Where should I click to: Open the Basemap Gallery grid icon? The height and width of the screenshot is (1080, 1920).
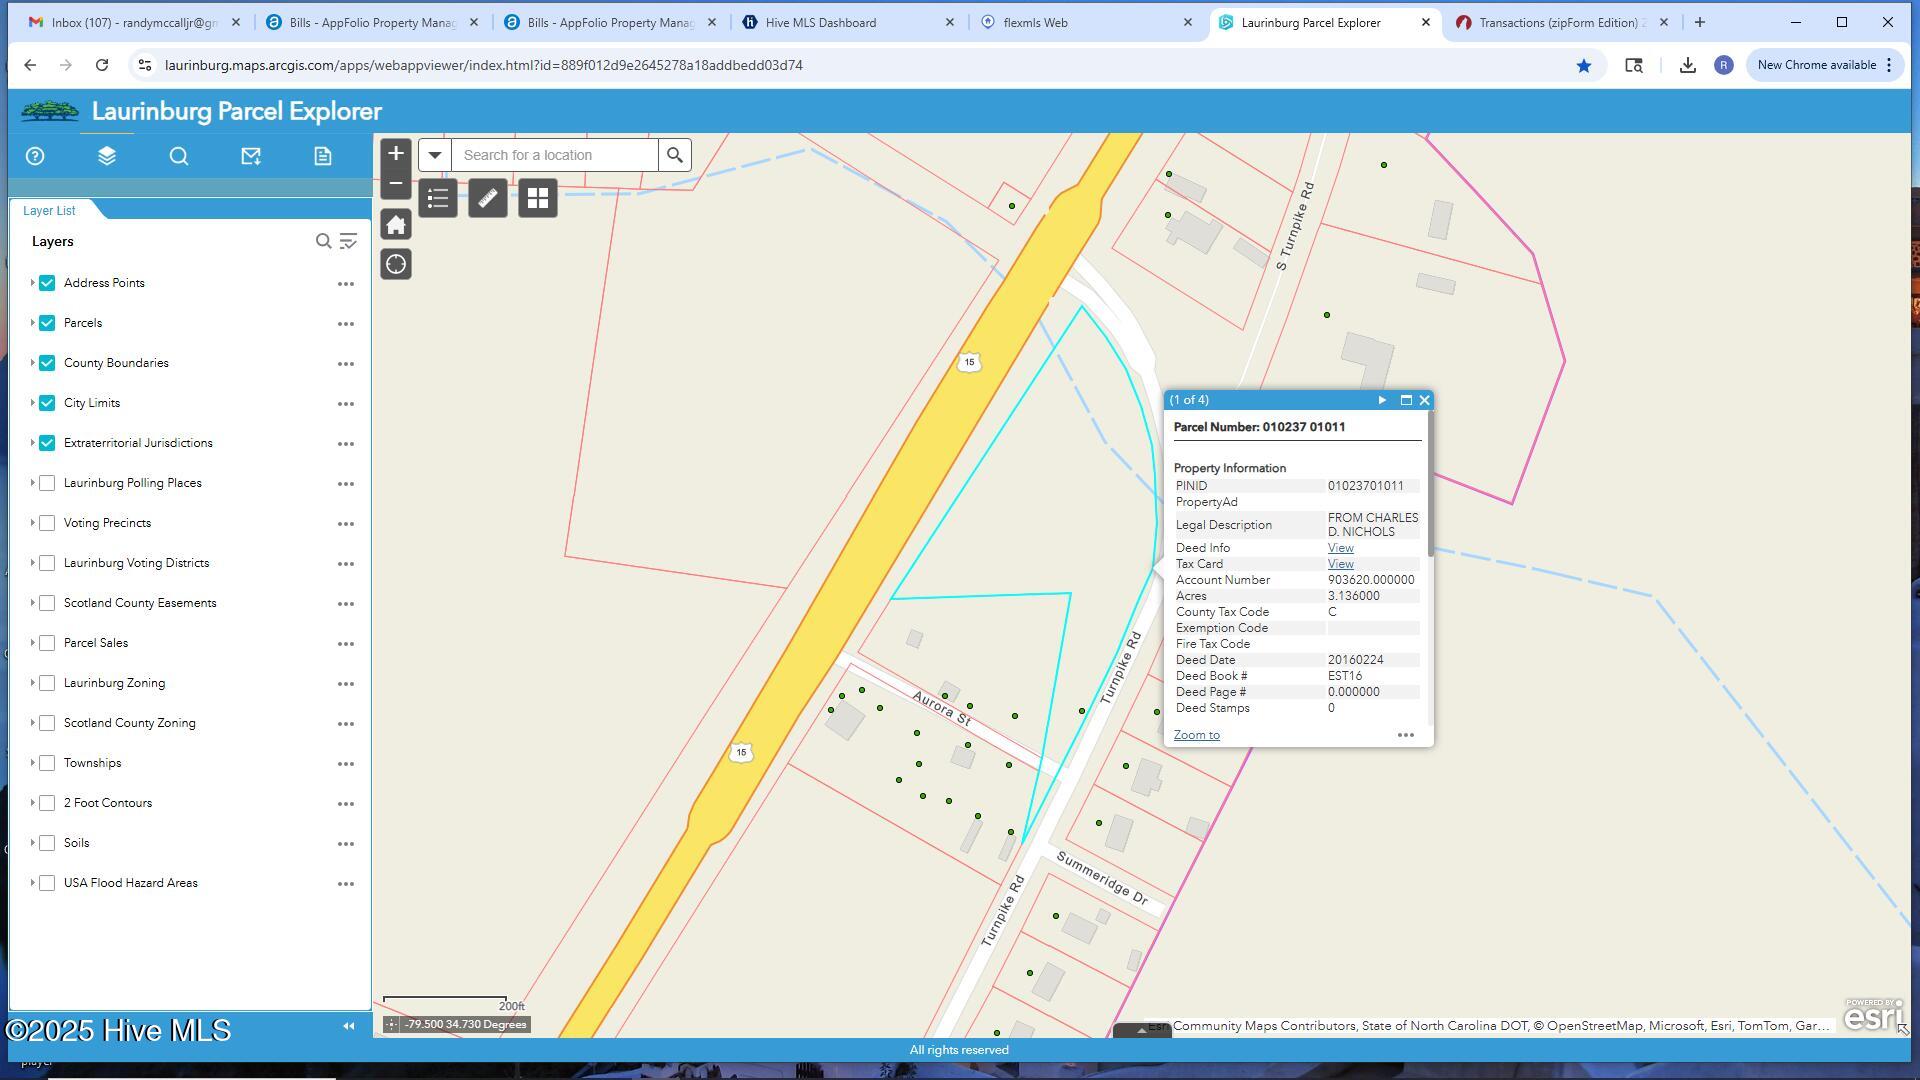[538, 198]
